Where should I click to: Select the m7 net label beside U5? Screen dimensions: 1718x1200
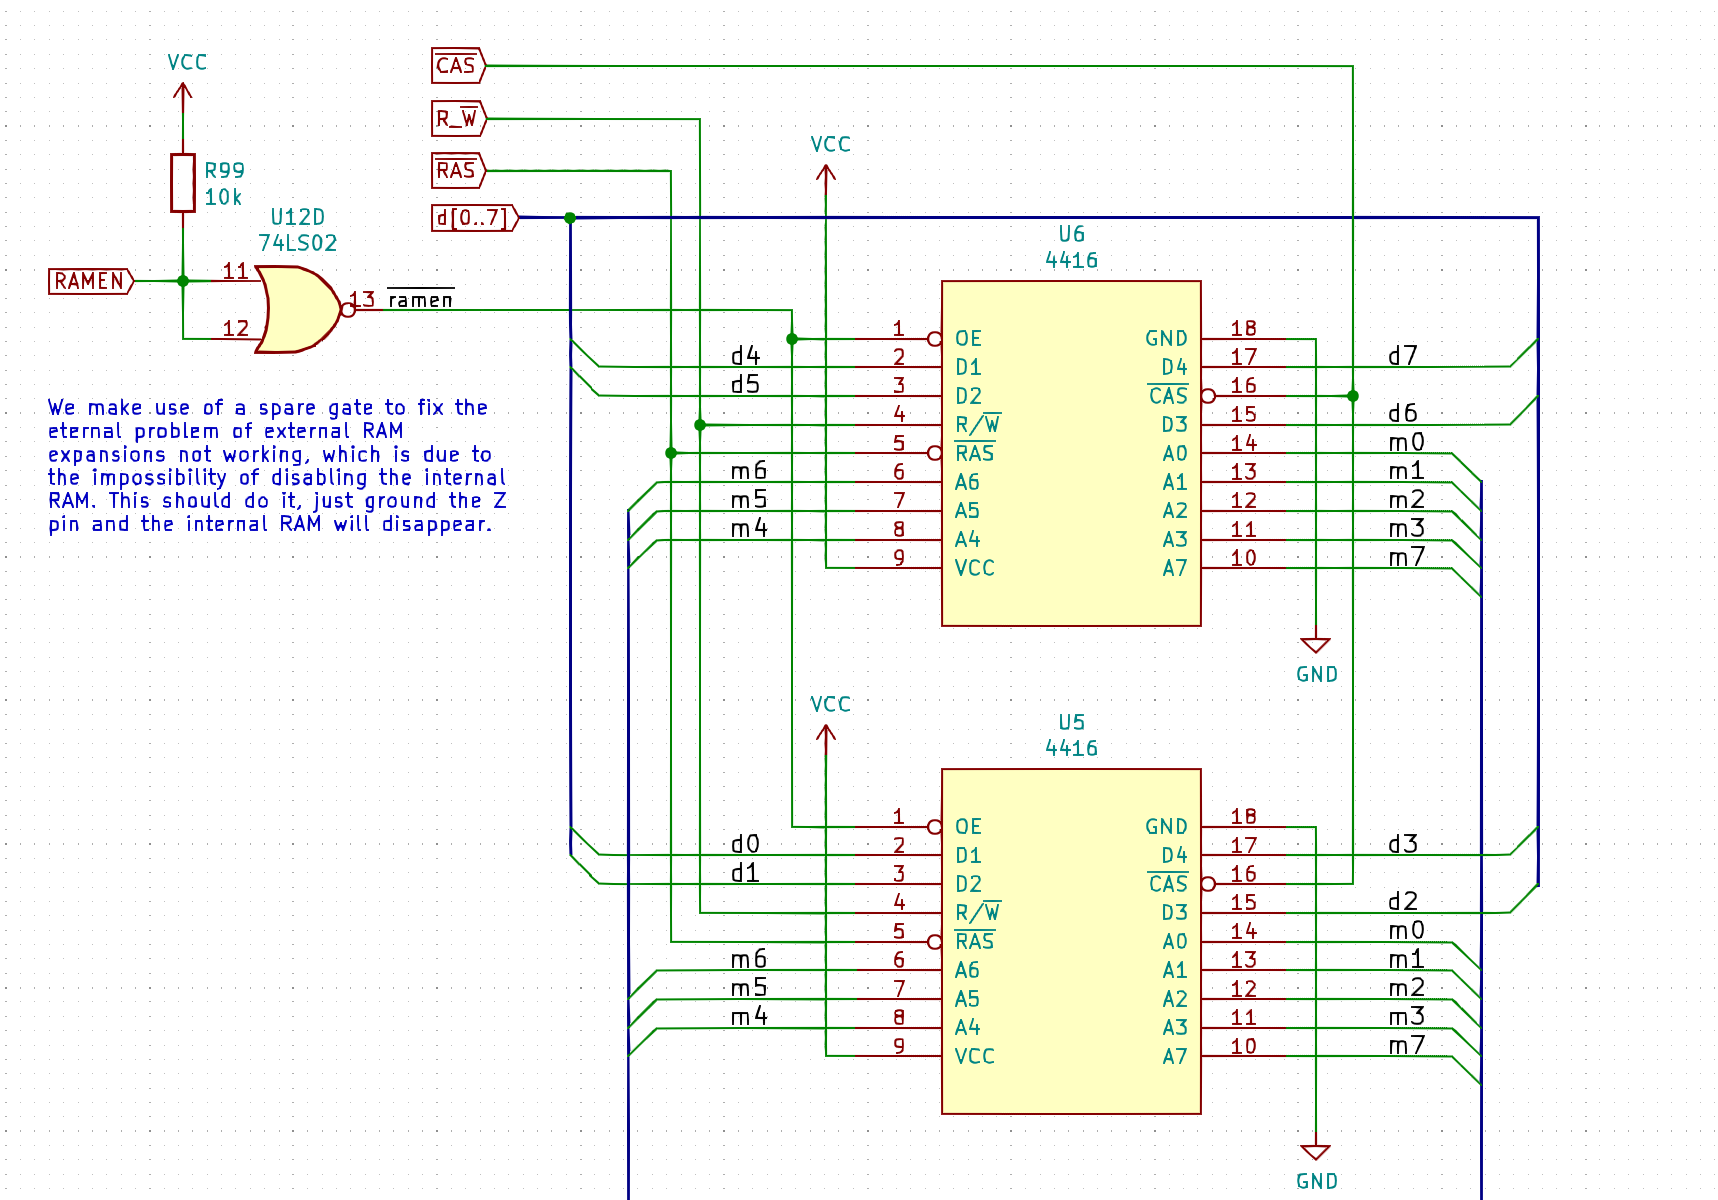click(1407, 1045)
